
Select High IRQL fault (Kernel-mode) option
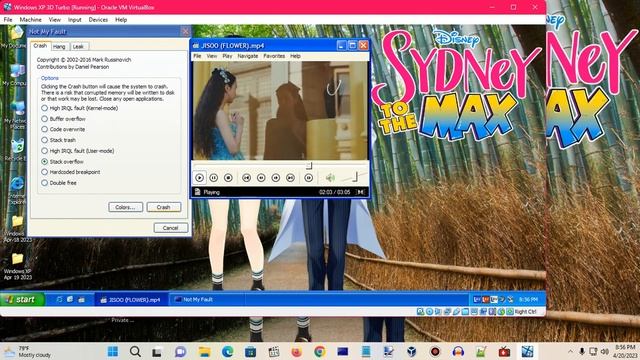click(44, 108)
